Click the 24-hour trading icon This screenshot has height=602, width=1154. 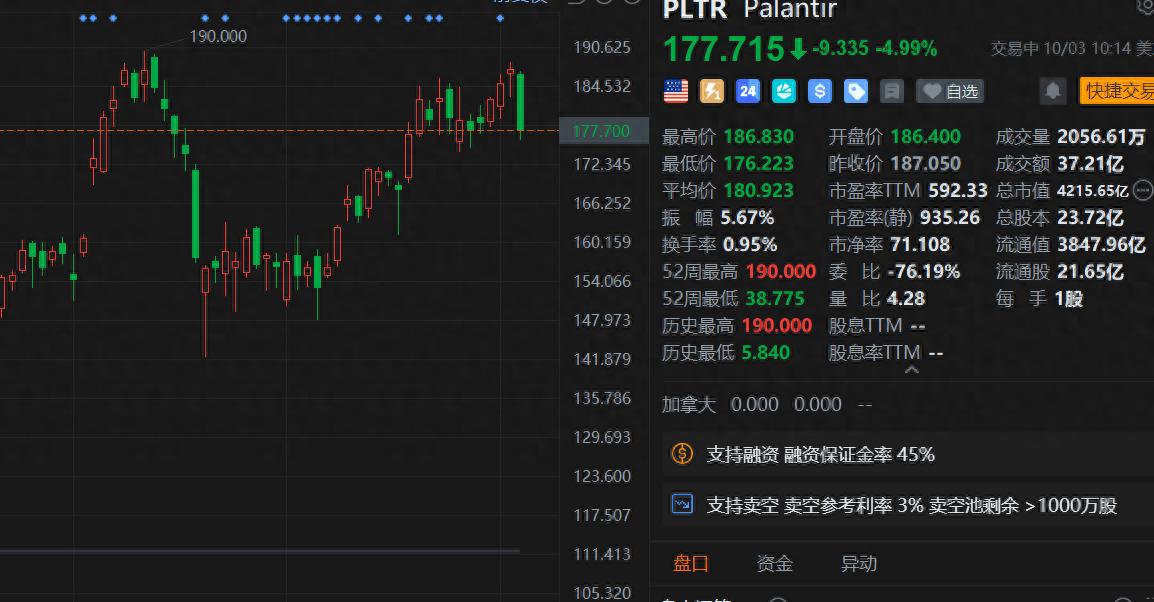[x=747, y=91]
